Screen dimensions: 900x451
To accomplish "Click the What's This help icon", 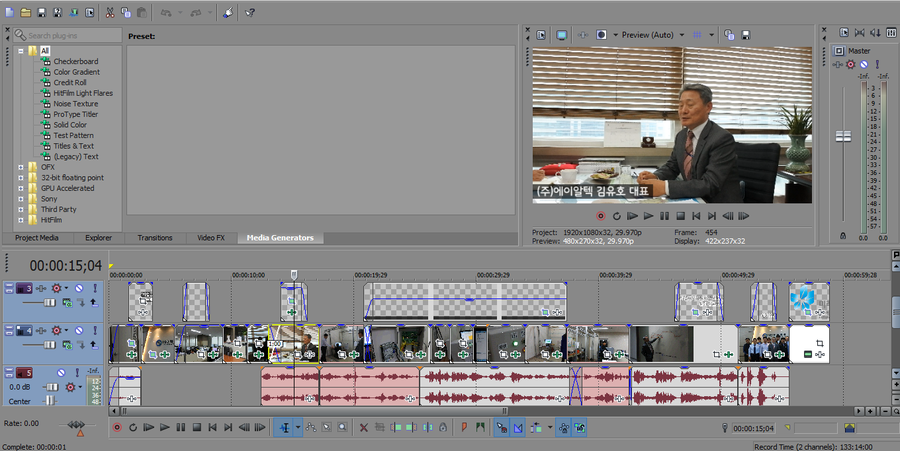I will (x=250, y=12).
